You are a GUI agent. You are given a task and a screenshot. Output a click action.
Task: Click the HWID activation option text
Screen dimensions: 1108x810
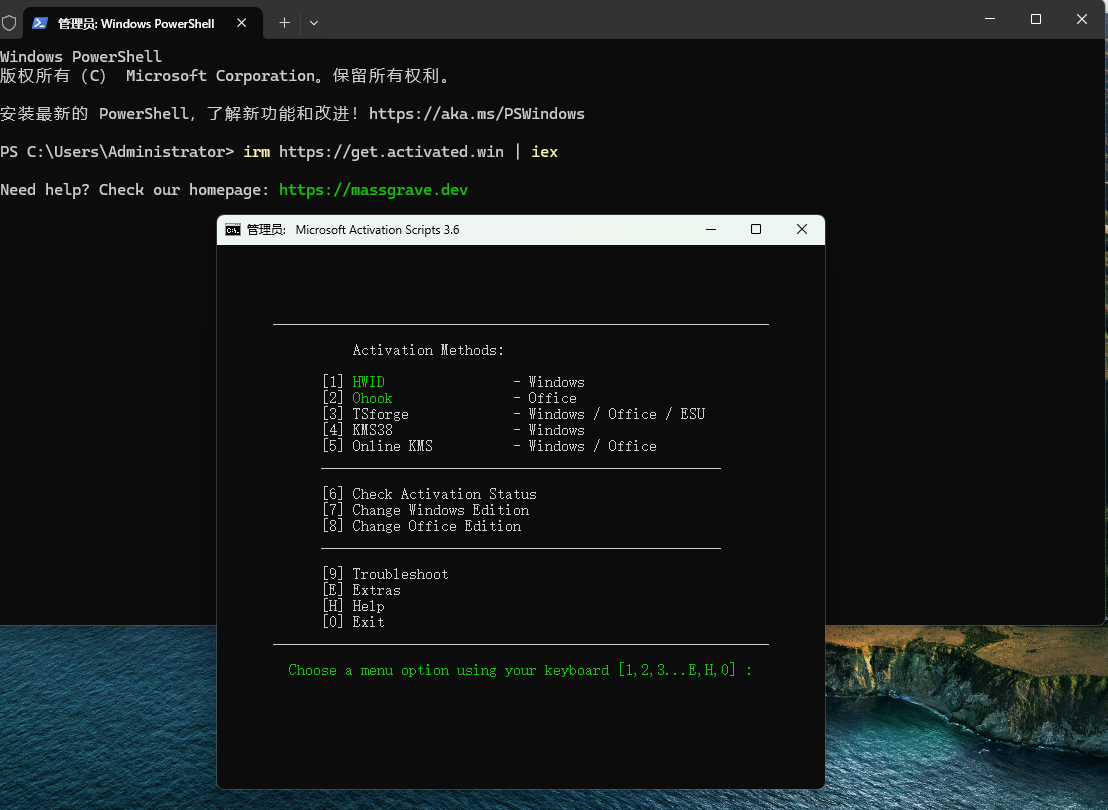tap(369, 382)
